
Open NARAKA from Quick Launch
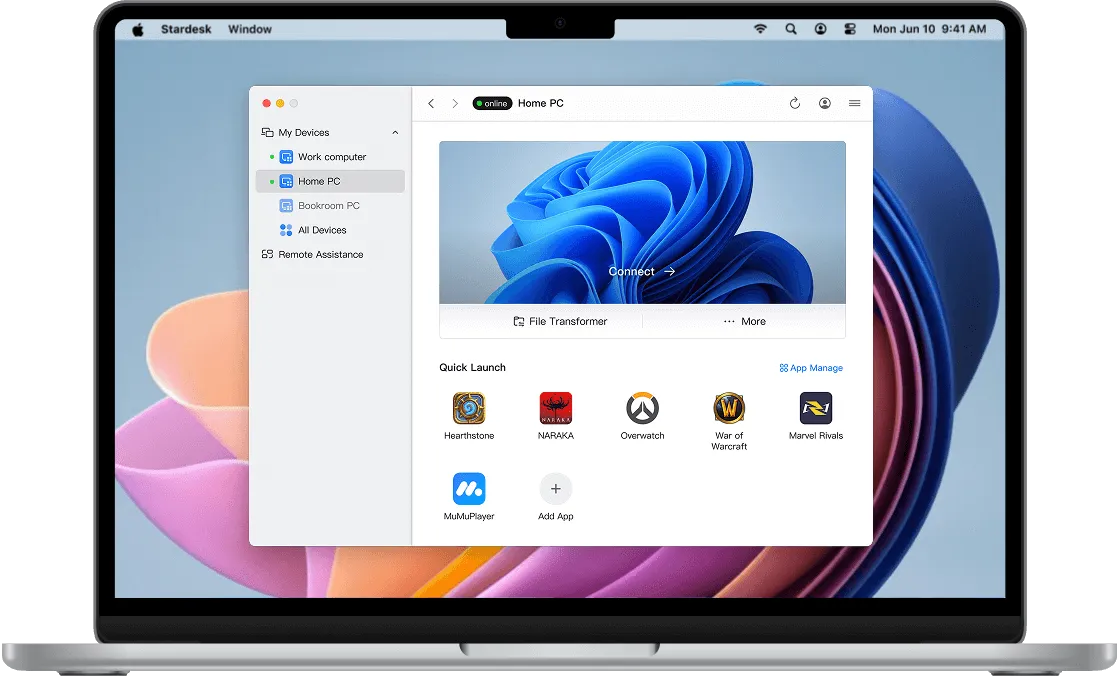(555, 408)
